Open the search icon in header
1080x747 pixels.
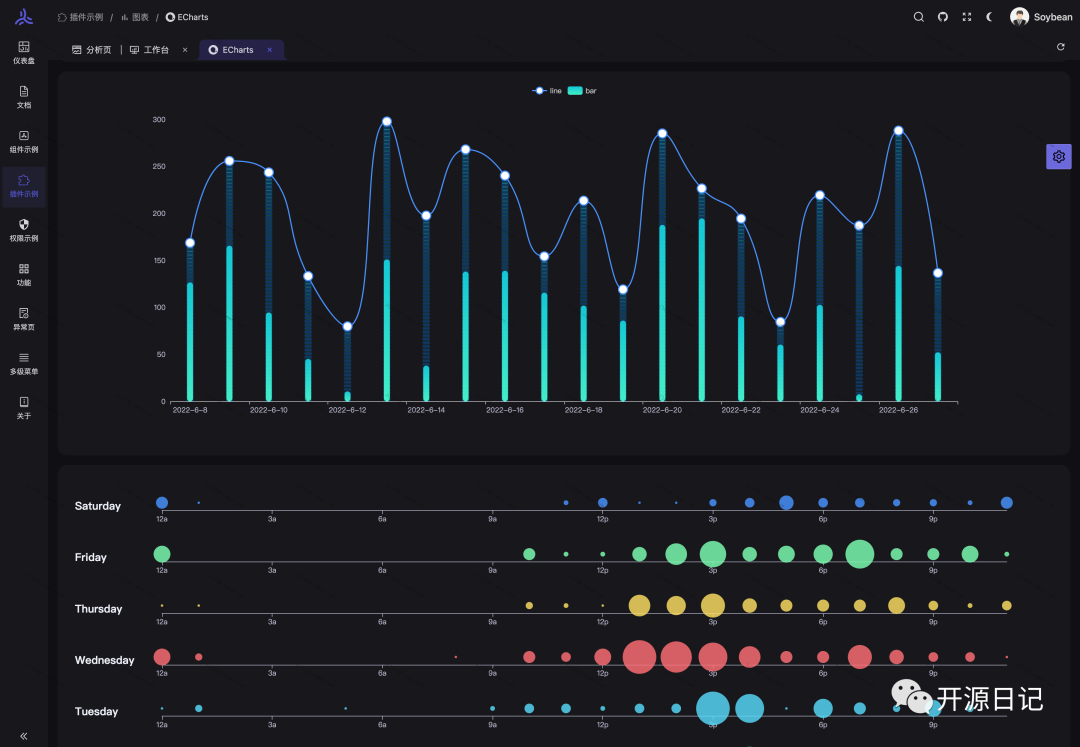click(918, 17)
